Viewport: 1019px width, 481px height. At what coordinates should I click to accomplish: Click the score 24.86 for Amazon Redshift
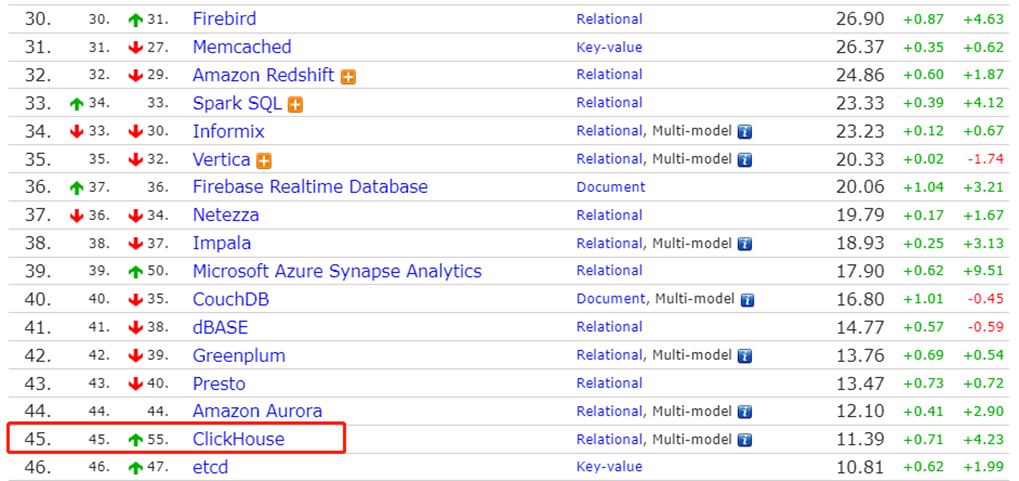point(860,75)
